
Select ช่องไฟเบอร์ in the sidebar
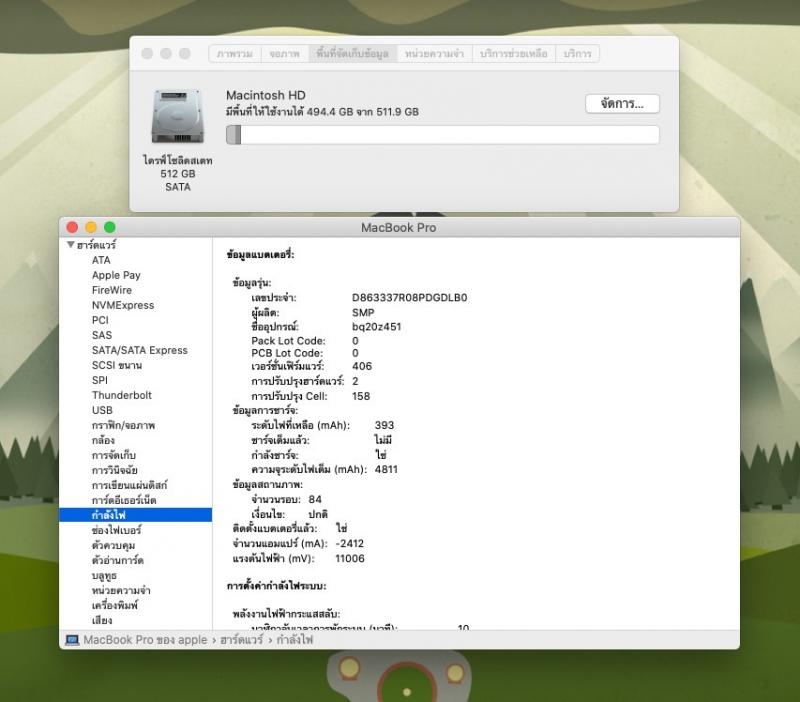click(x=117, y=530)
